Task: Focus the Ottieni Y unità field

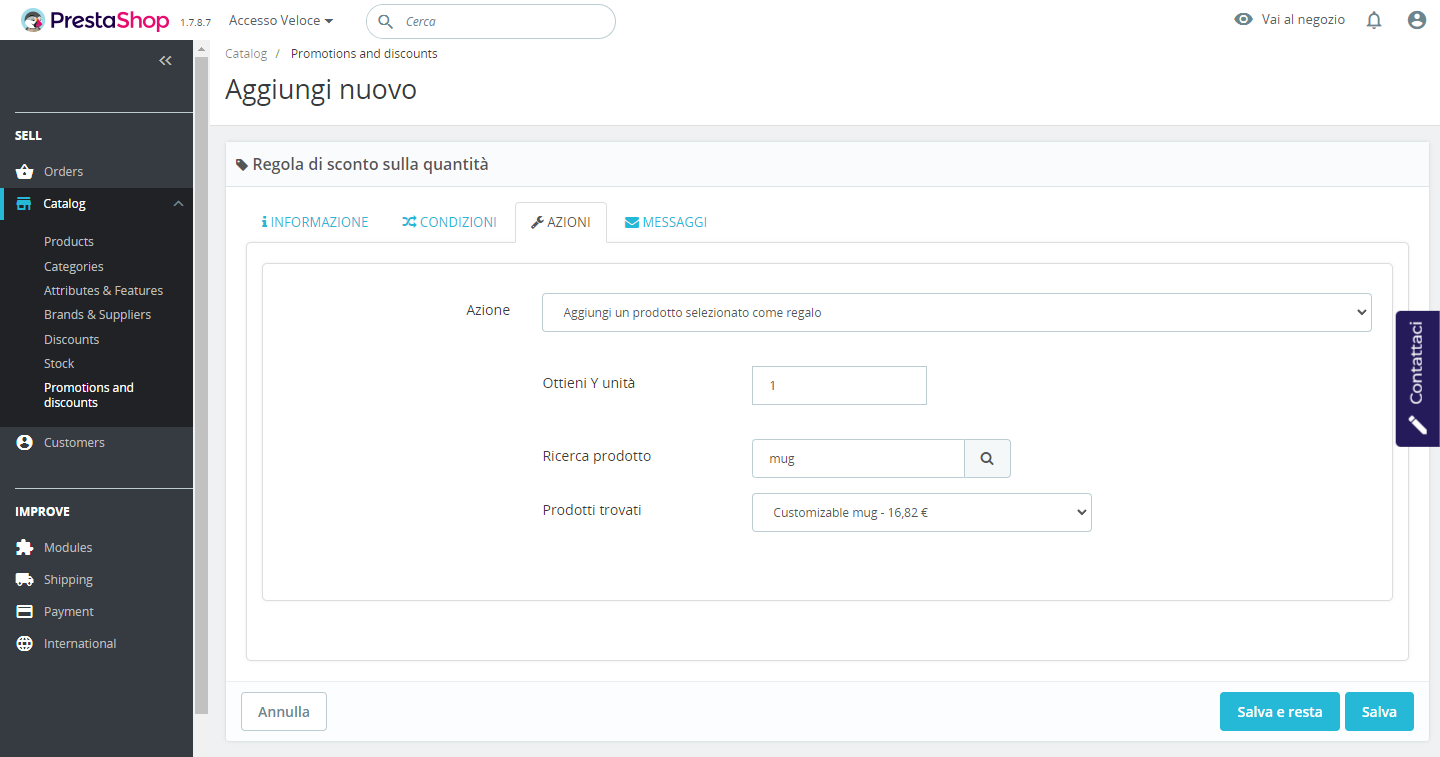Action: (839, 386)
